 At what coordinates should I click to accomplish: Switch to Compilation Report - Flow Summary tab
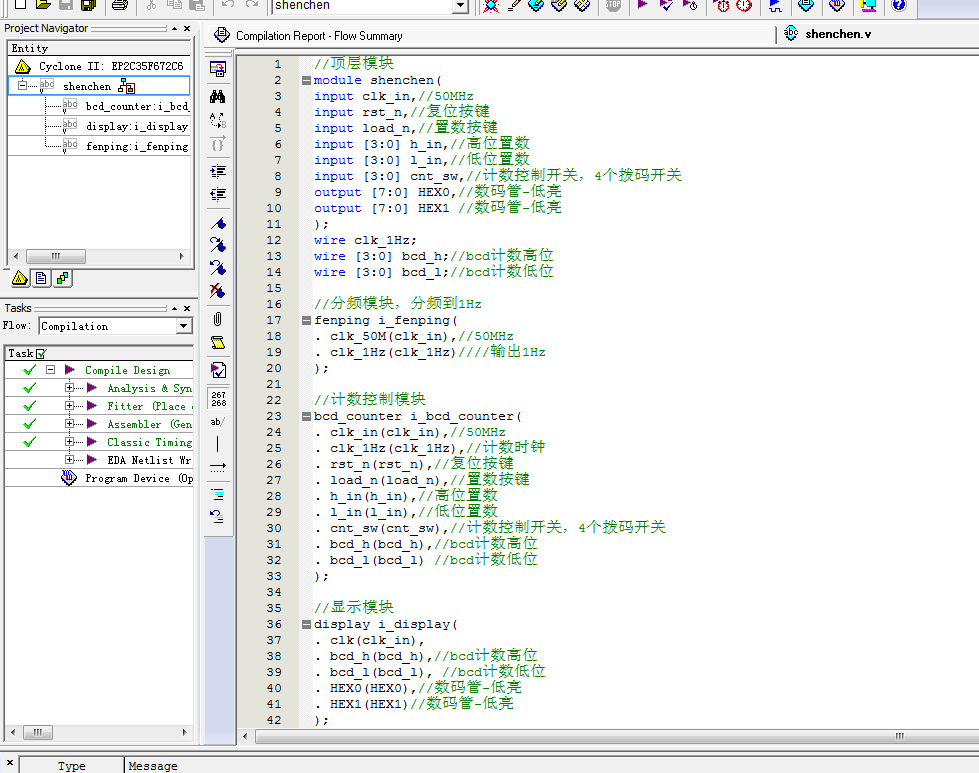point(318,35)
